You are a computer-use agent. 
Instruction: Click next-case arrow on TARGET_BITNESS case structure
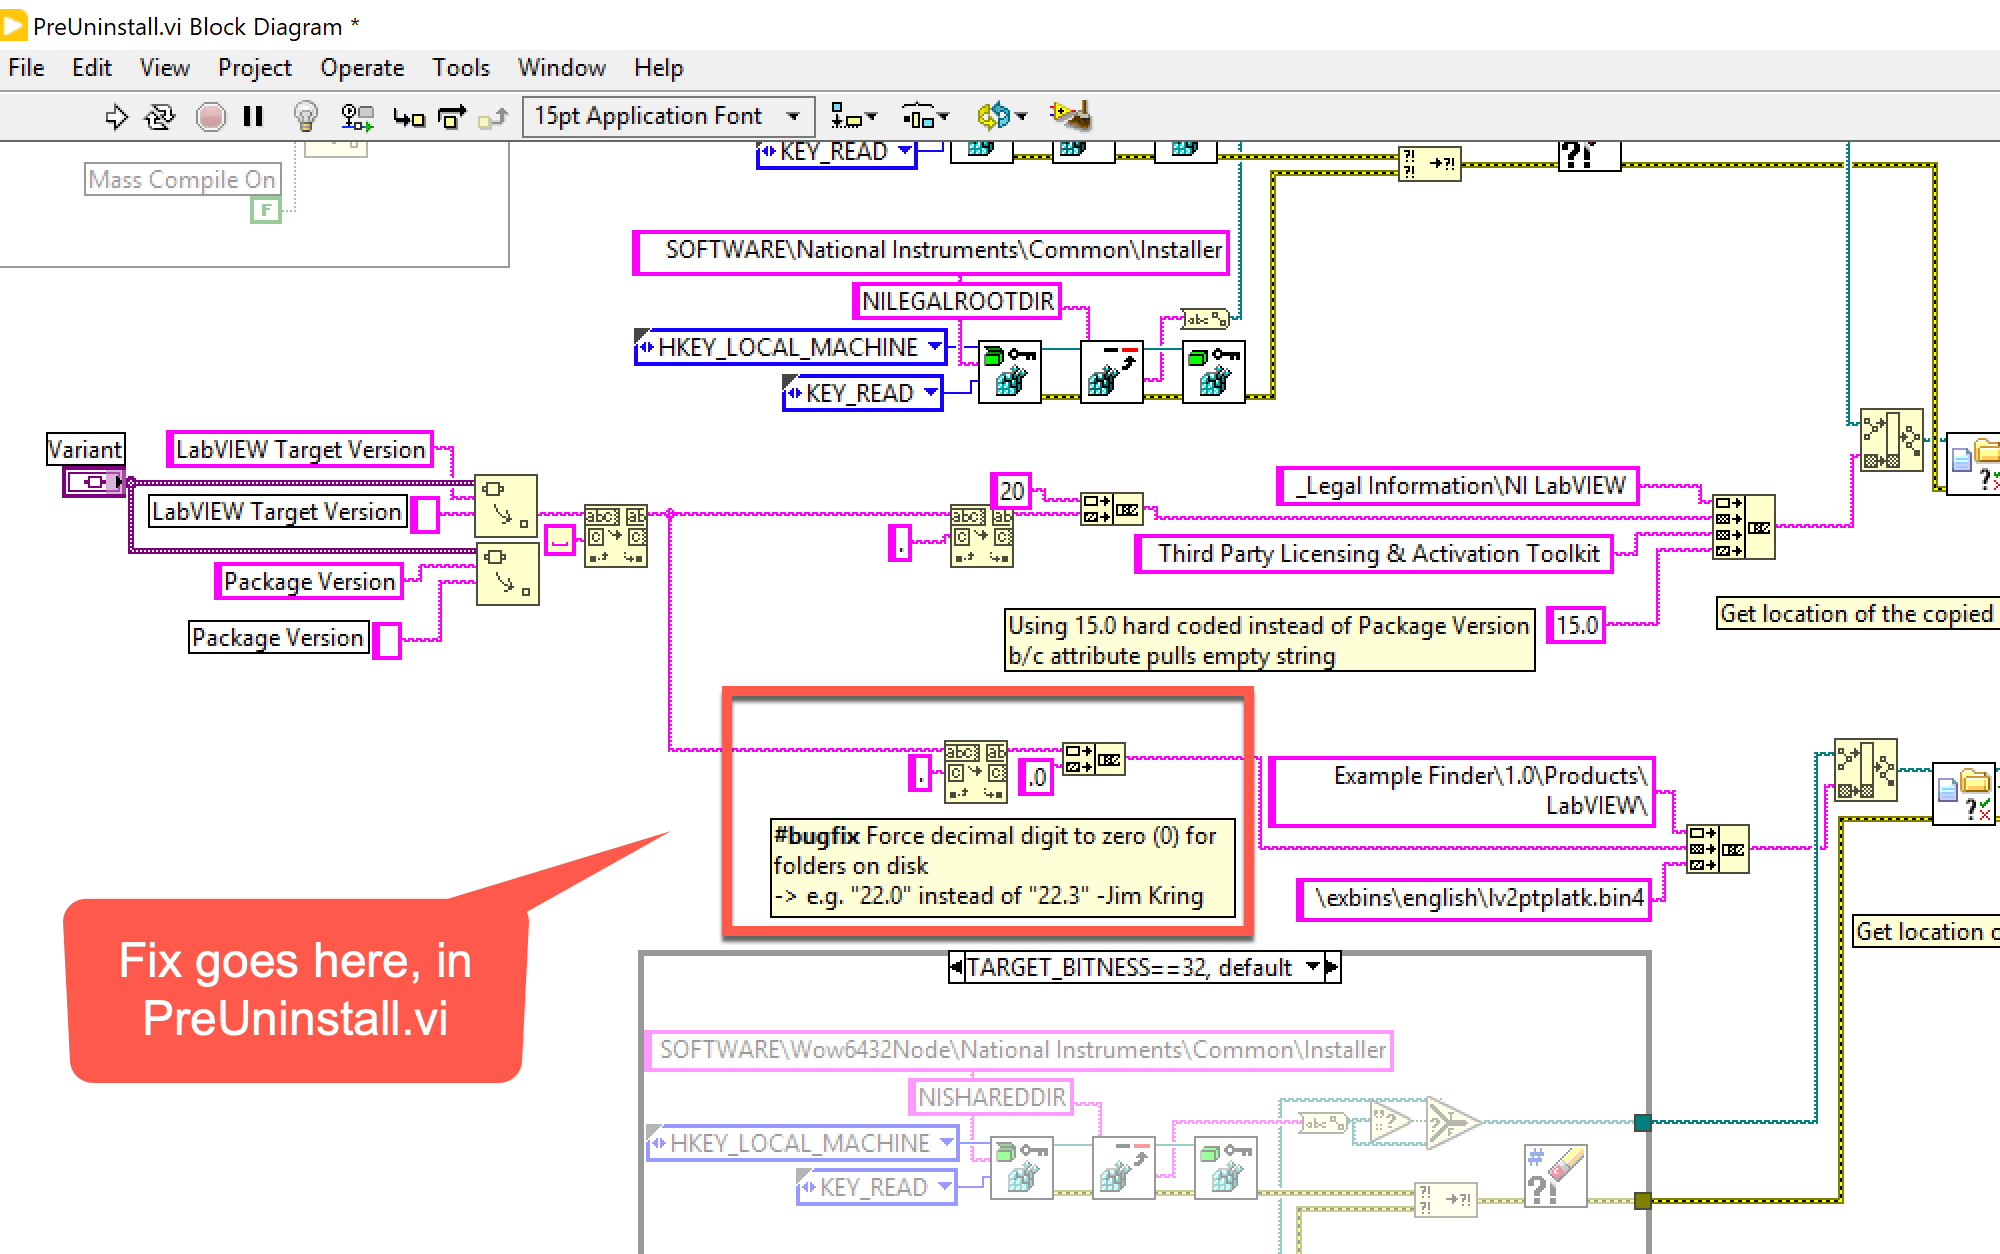1330,967
